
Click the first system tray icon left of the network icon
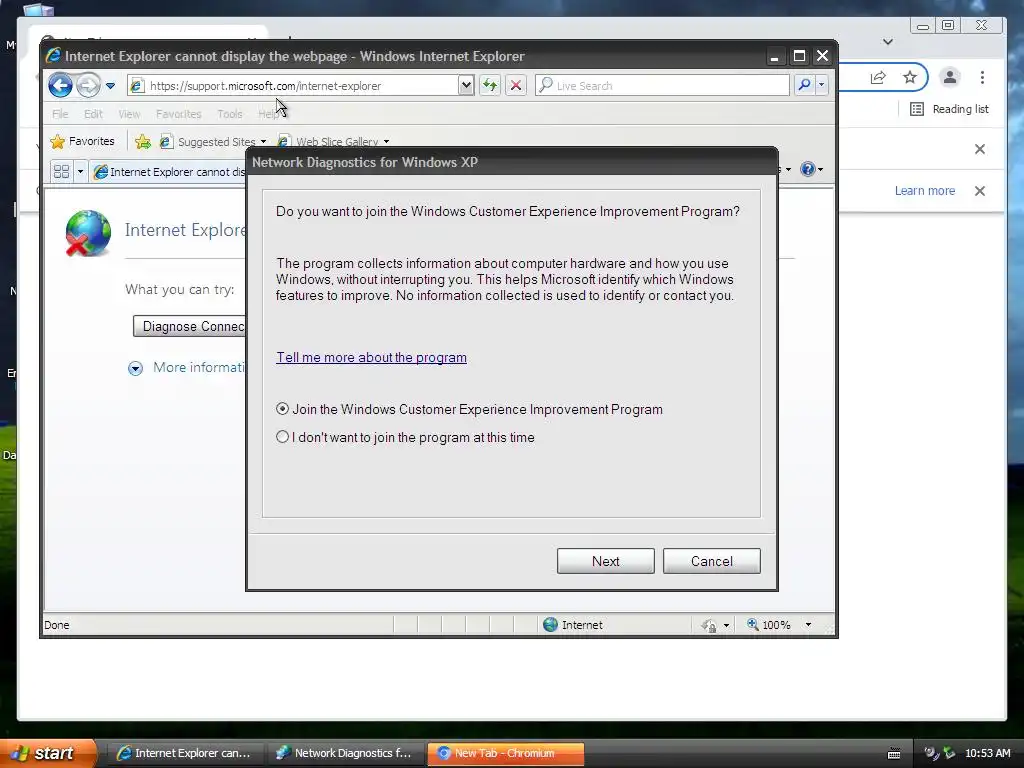[x=931, y=753]
